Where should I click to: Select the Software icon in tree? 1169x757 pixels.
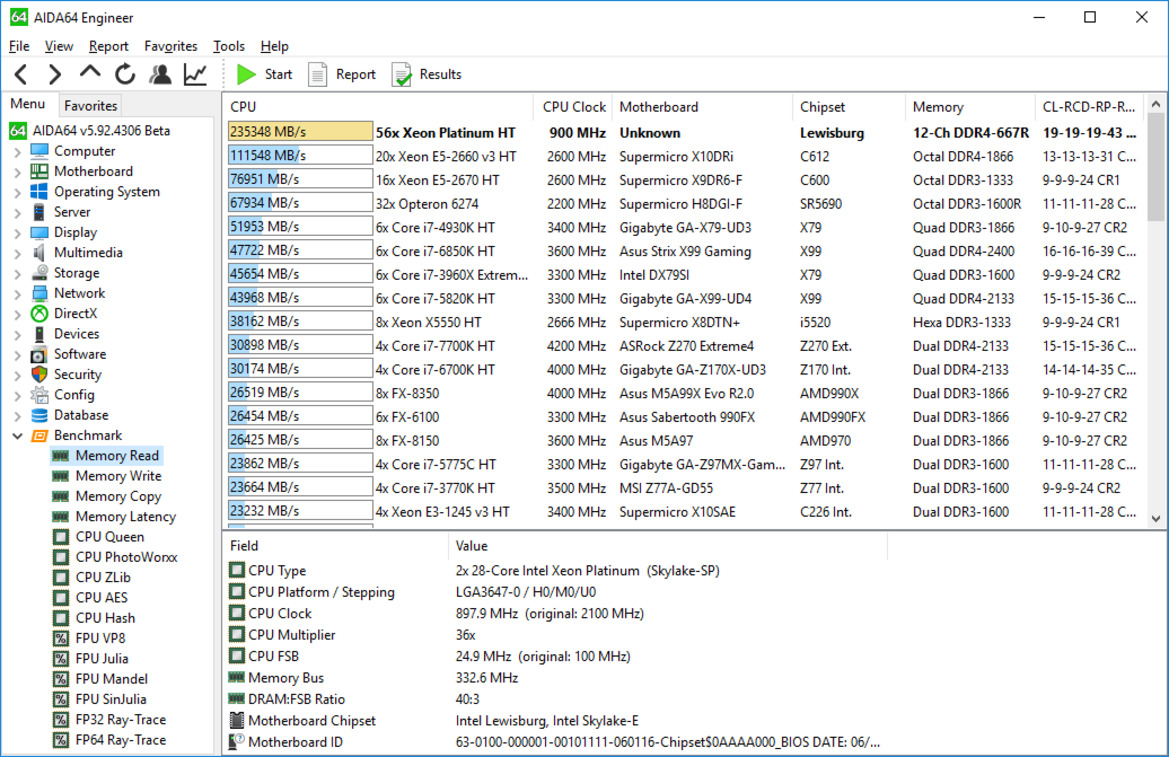(x=40, y=354)
